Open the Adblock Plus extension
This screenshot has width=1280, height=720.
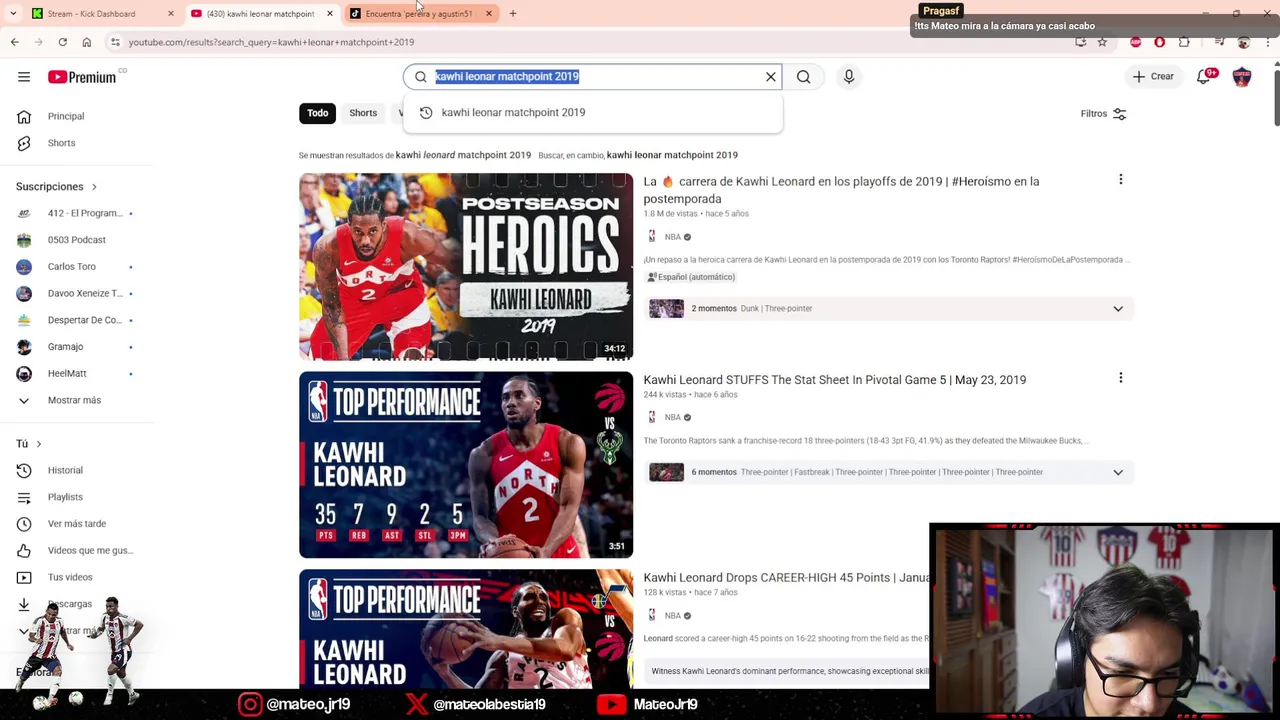[1135, 42]
